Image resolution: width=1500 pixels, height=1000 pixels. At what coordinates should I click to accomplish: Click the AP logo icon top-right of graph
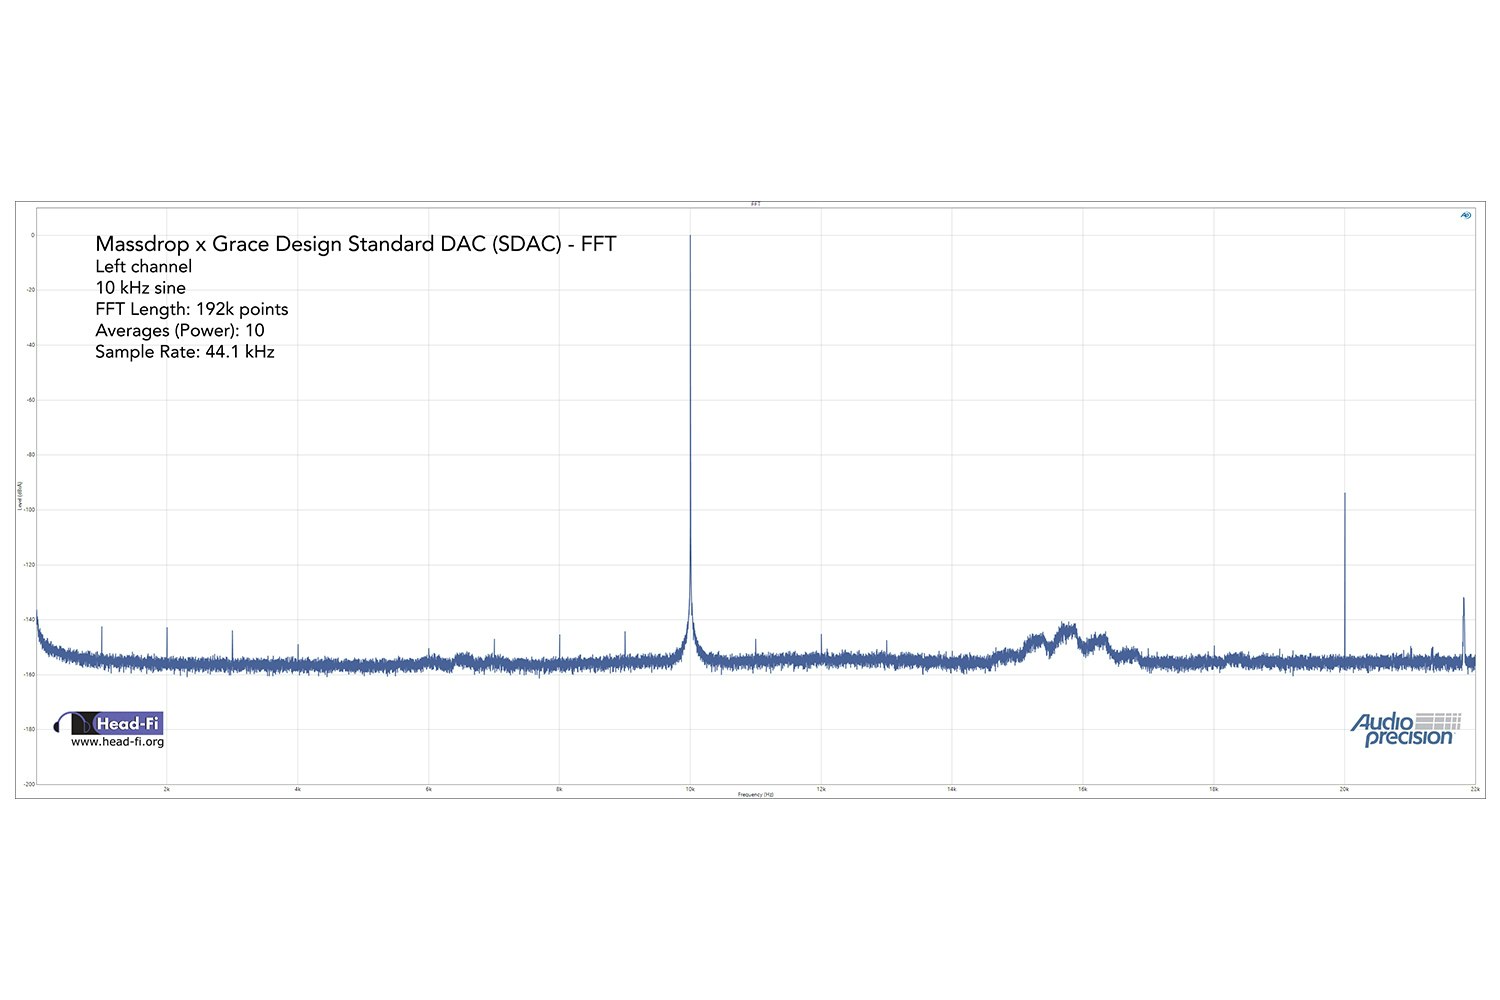tap(1464, 213)
